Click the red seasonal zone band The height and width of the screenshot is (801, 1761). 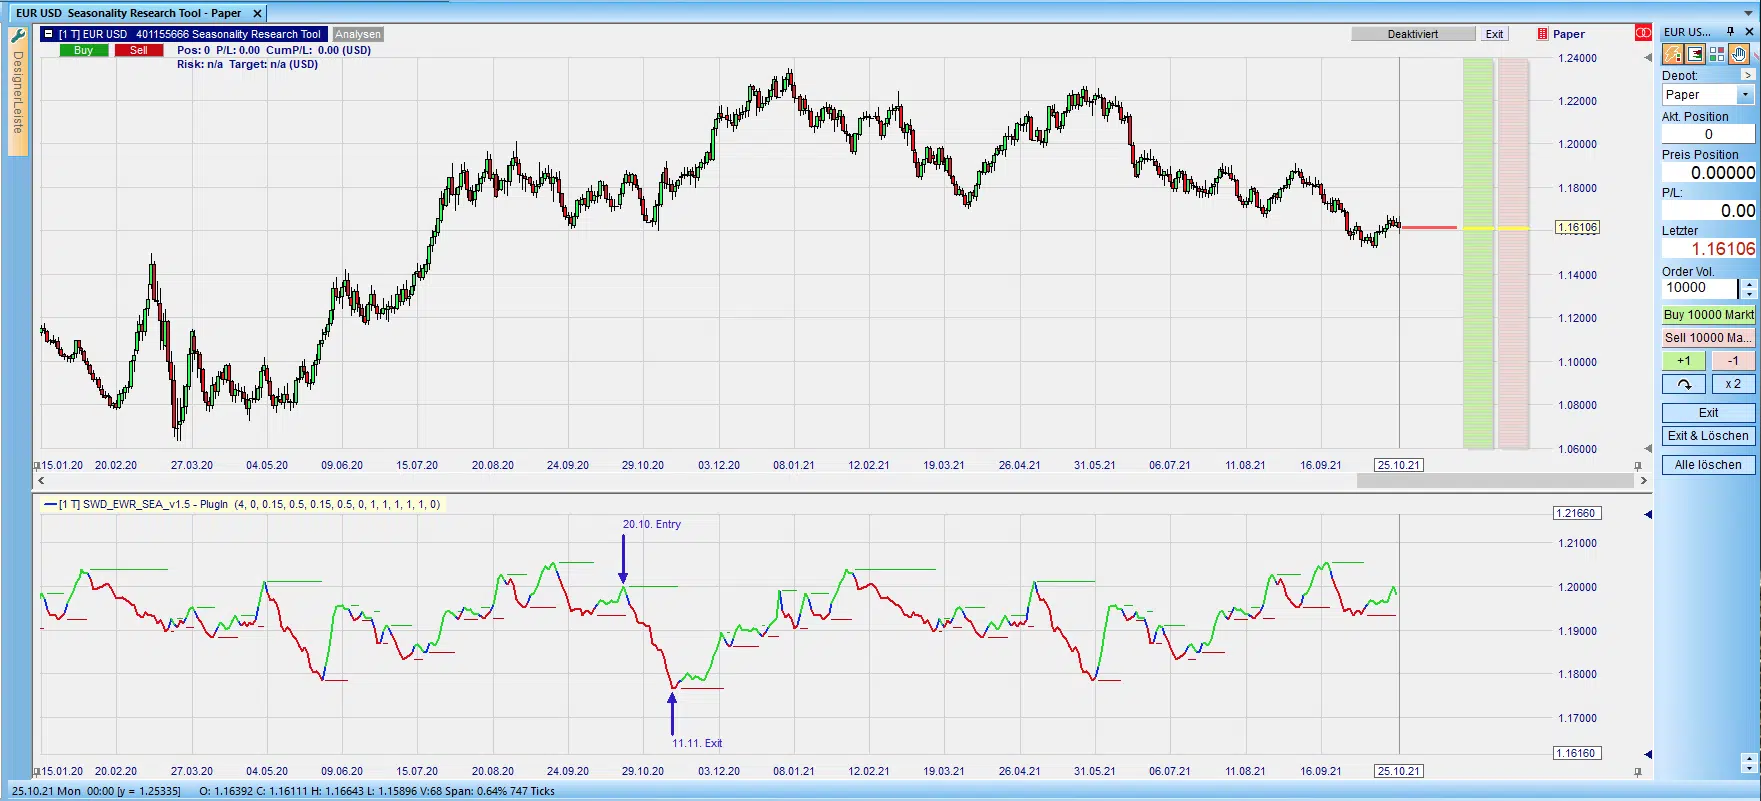(x=1513, y=254)
